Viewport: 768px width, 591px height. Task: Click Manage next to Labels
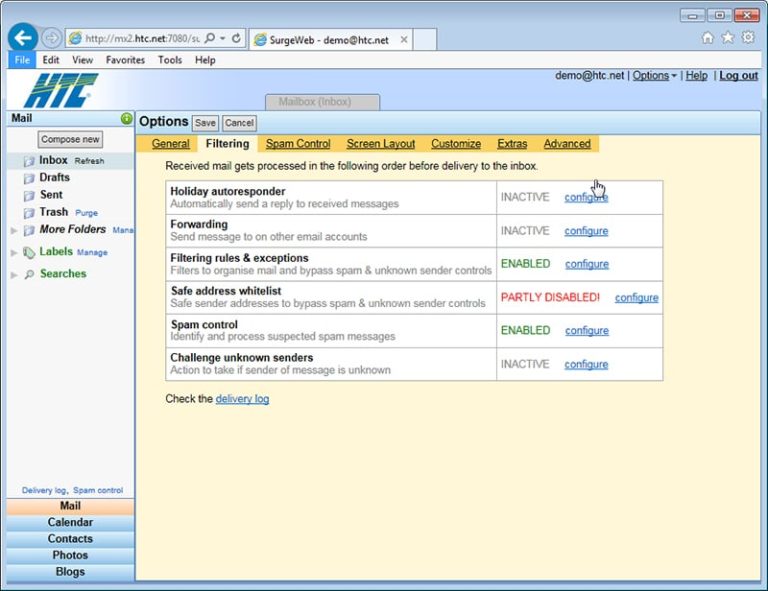coord(92,253)
